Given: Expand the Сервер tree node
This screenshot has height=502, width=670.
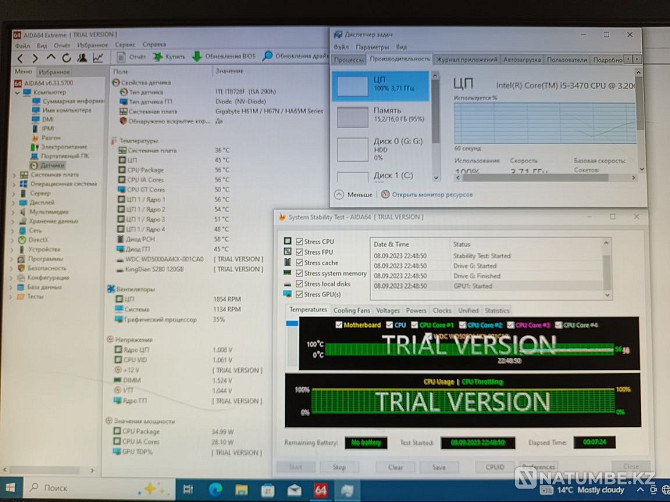Looking at the screenshot, I should point(14,194).
